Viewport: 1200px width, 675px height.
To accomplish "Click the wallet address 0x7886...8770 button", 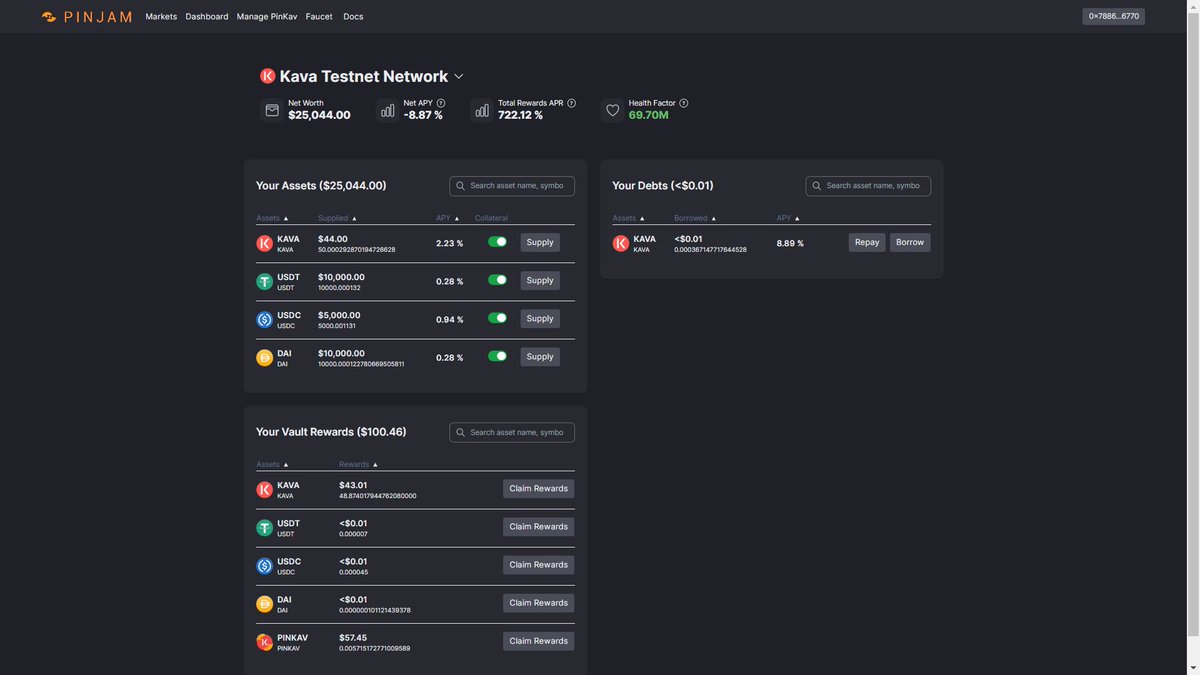I will click(1113, 17).
